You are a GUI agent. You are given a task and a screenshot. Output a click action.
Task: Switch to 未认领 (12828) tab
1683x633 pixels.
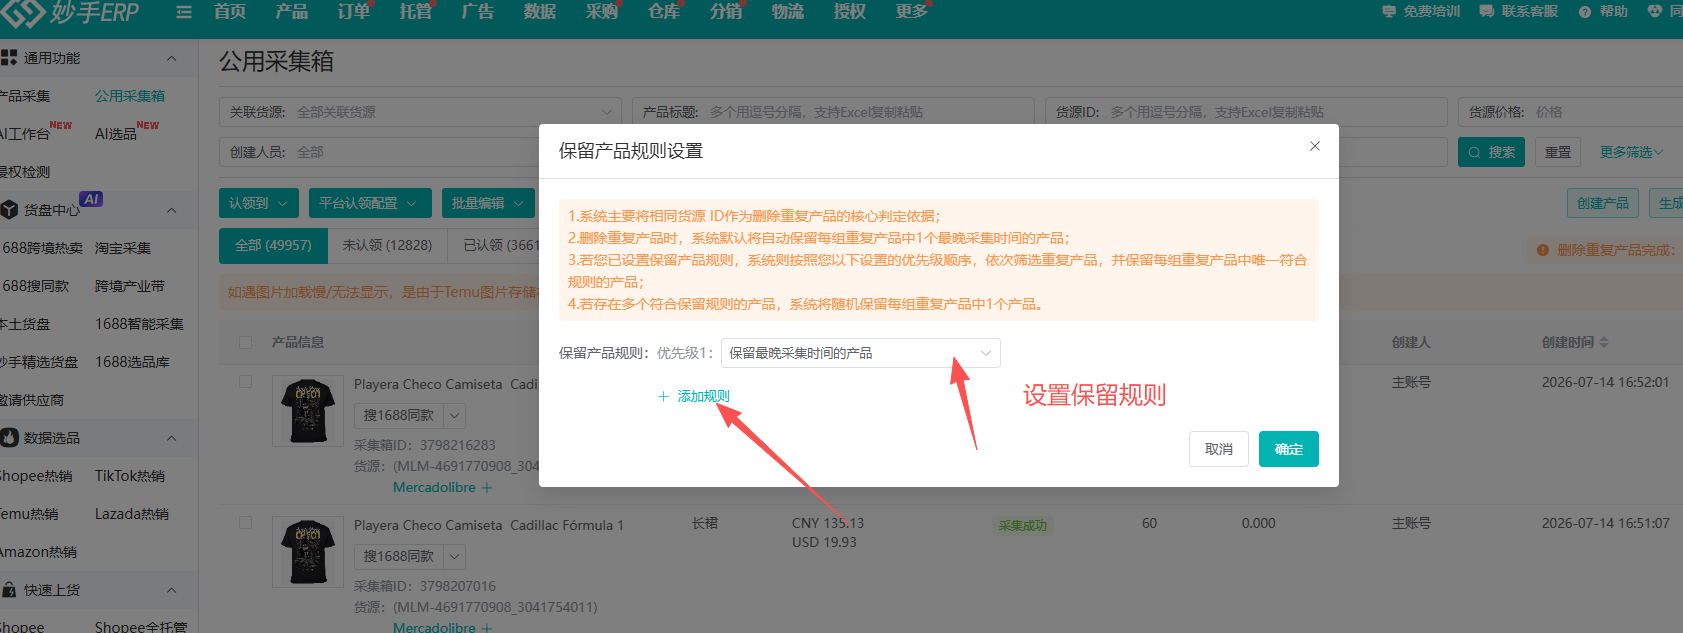click(x=387, y=245)
